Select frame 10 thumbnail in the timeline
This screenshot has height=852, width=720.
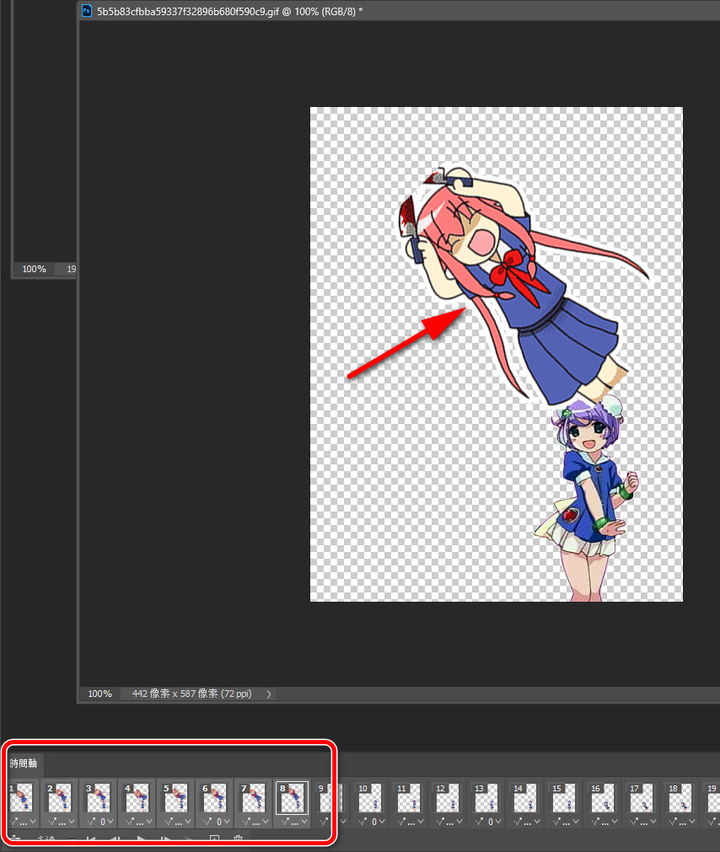pyautogui.click(x=370, y=798)
